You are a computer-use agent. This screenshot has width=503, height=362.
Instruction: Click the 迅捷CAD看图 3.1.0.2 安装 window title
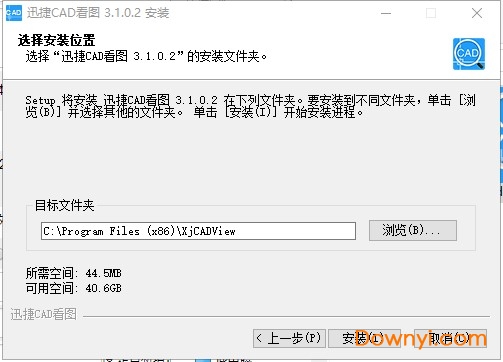click(x=98, y=13)
